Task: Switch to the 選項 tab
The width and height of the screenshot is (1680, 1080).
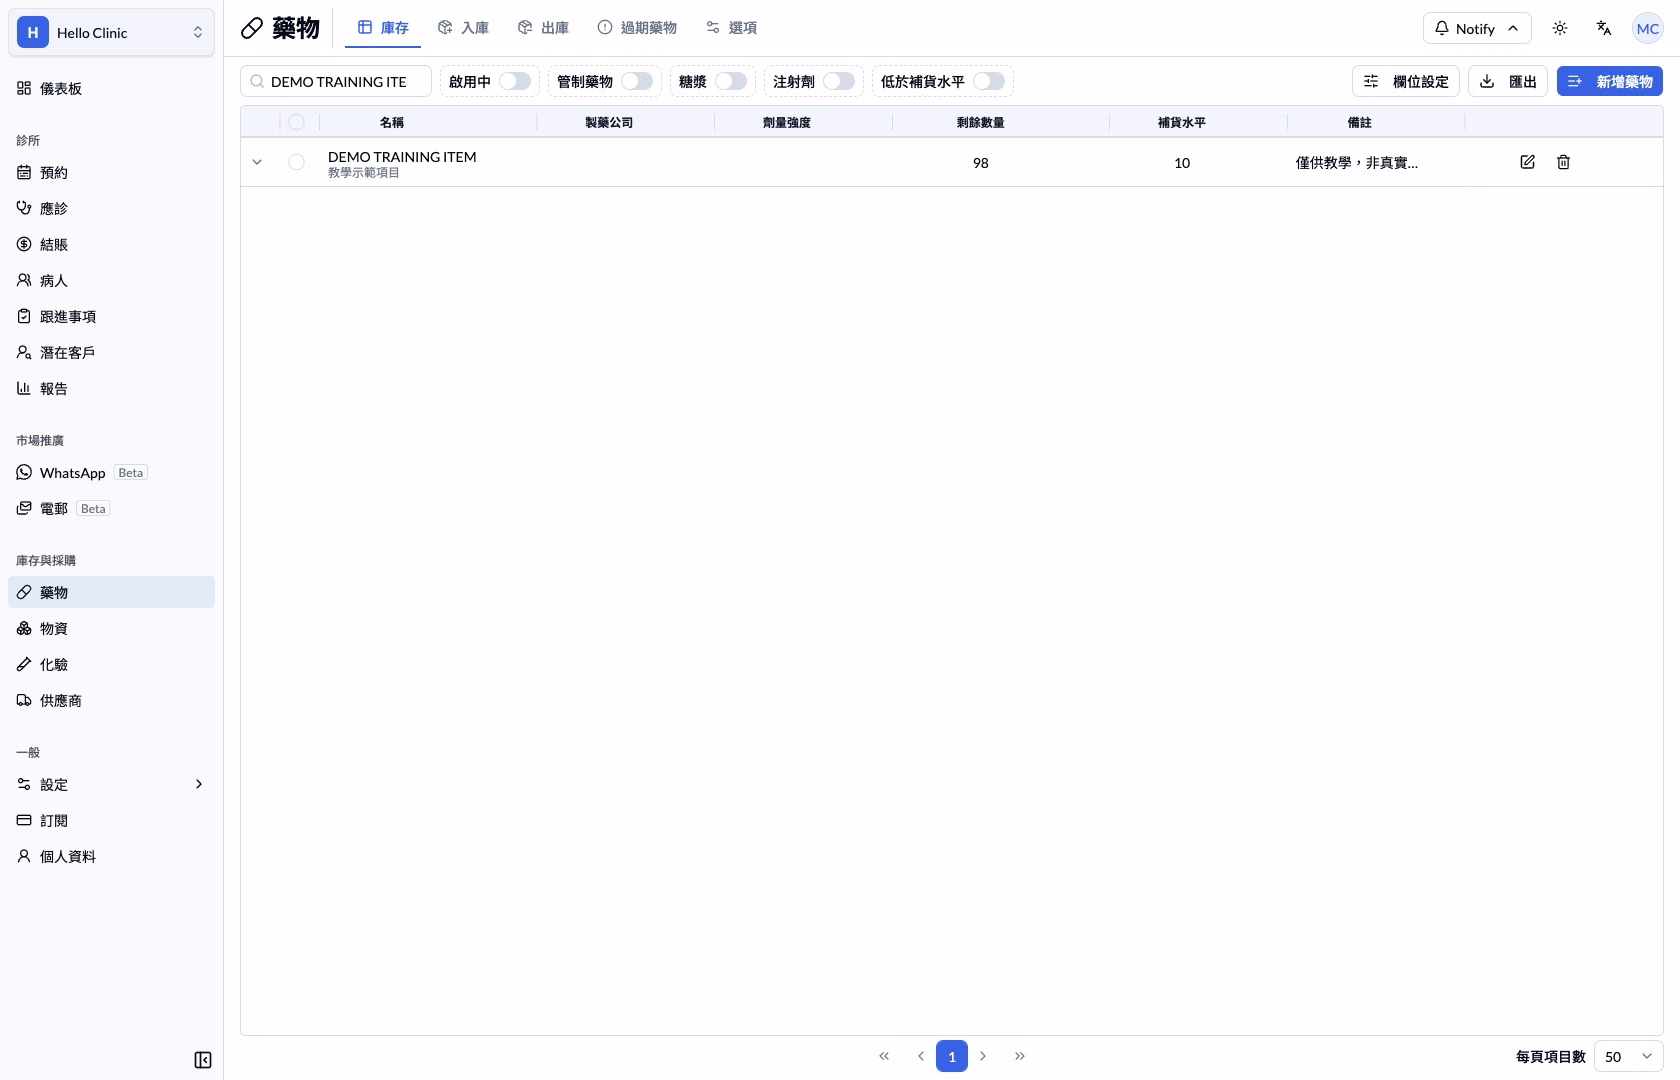Action: (x=731, y=28)
